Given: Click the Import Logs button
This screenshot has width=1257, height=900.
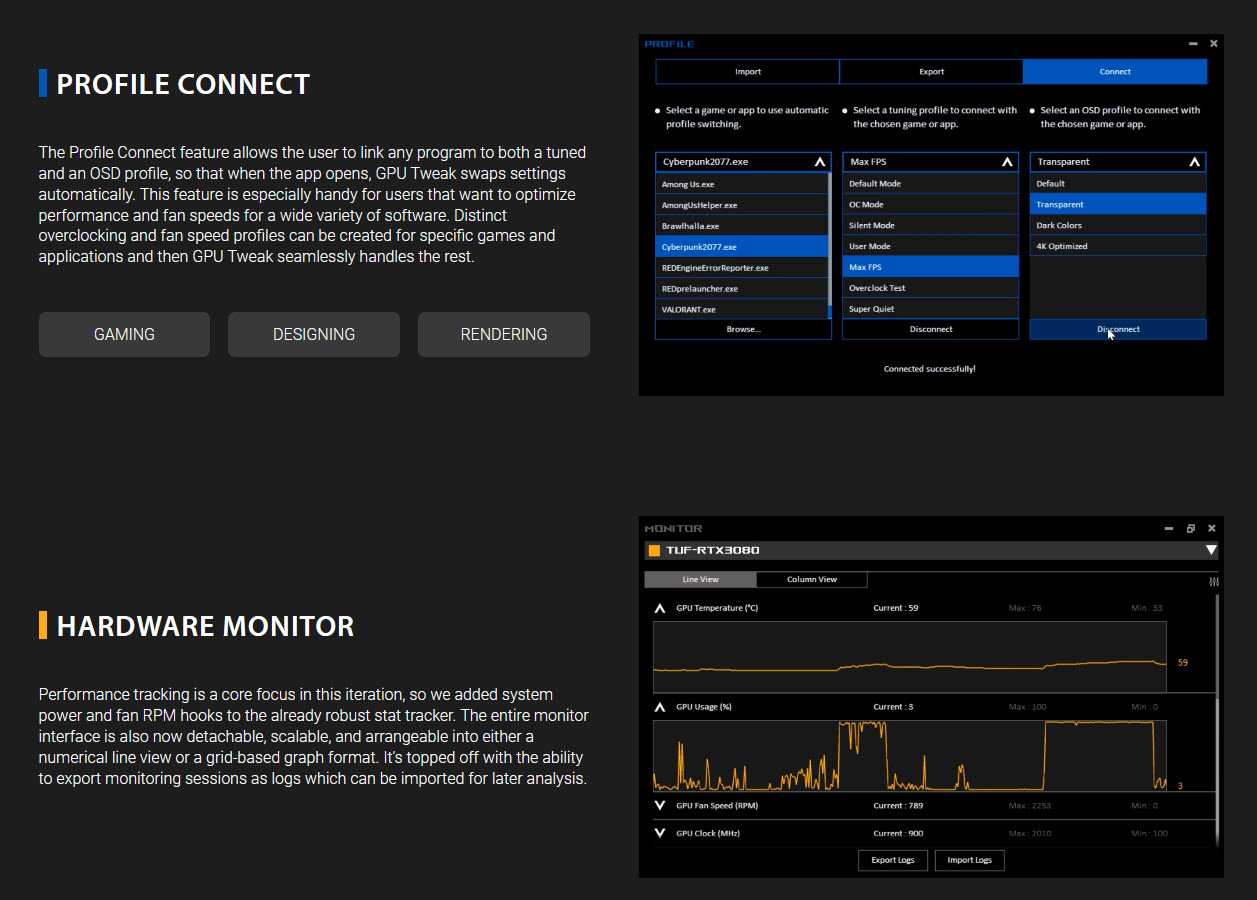Looking at the screenshot, I should [x=969, y=860].
